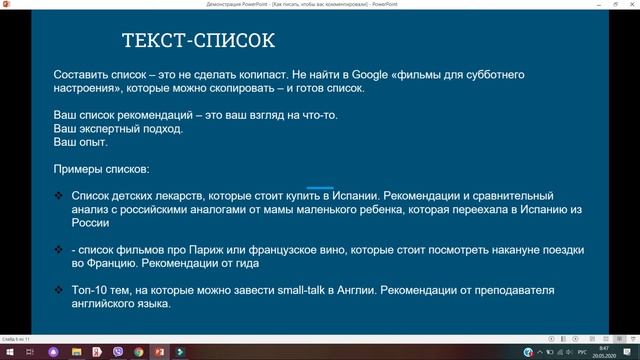
Task: Open Google Chrome from the taskbar
Action: pyautogui.click(x=139, y=352)
